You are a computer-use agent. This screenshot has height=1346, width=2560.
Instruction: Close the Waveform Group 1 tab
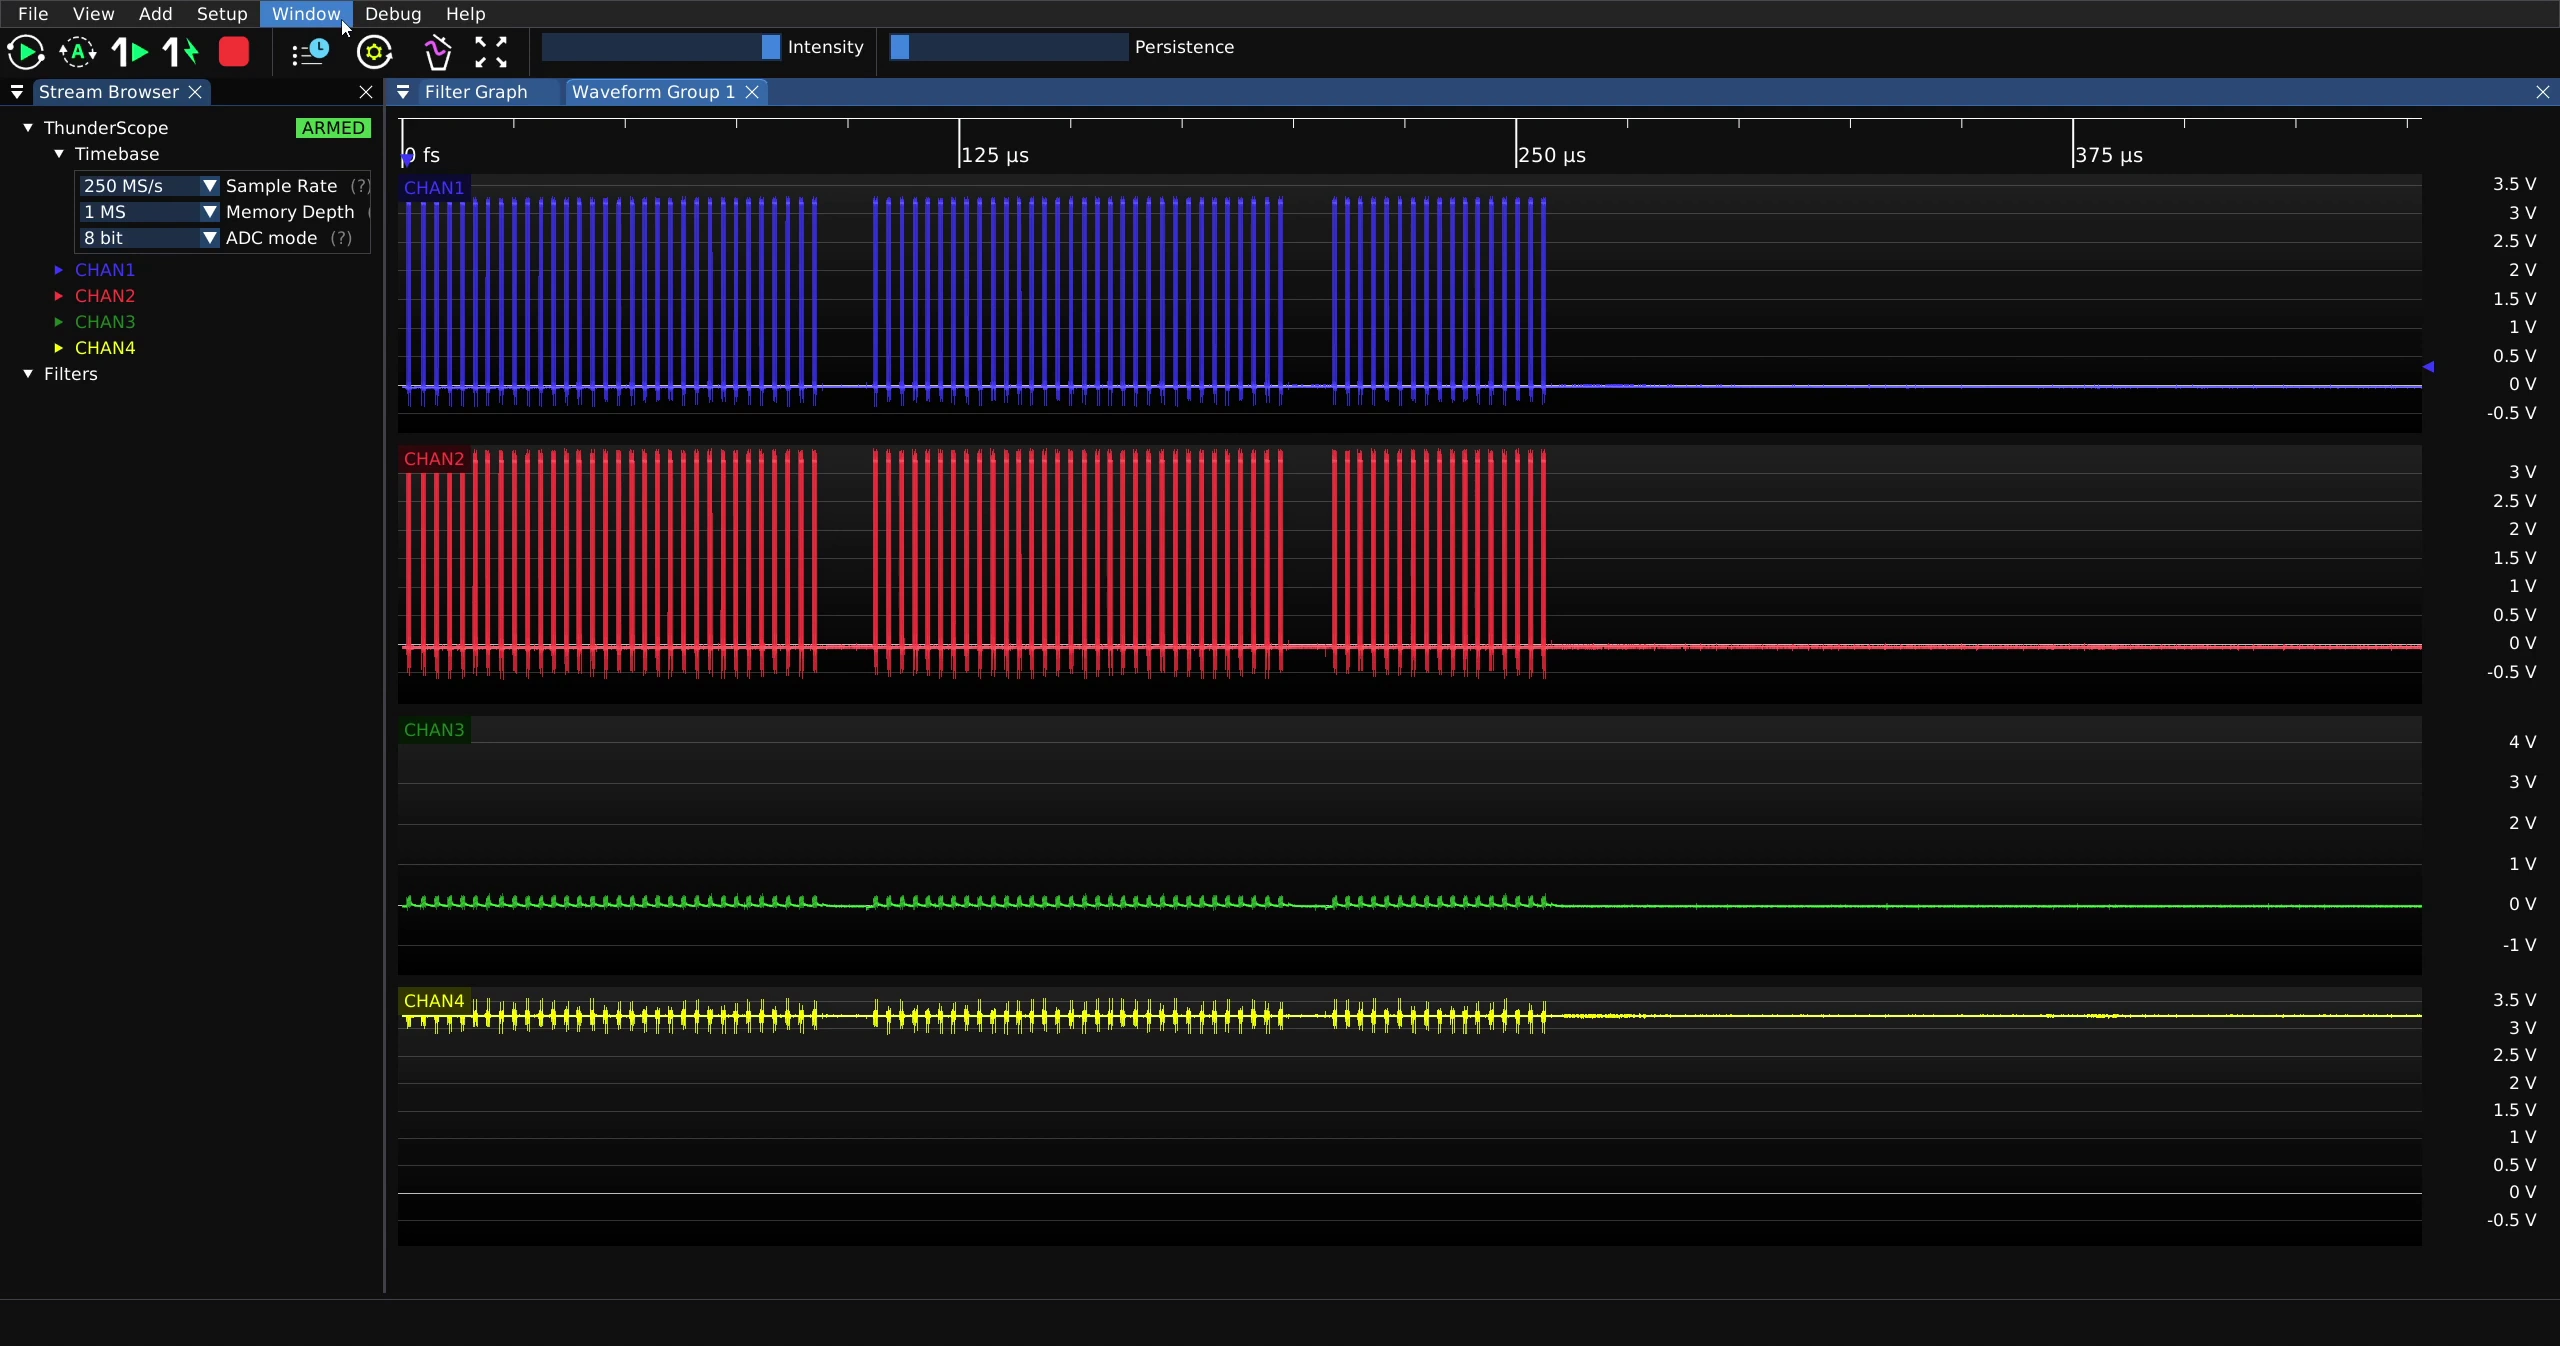752,92
